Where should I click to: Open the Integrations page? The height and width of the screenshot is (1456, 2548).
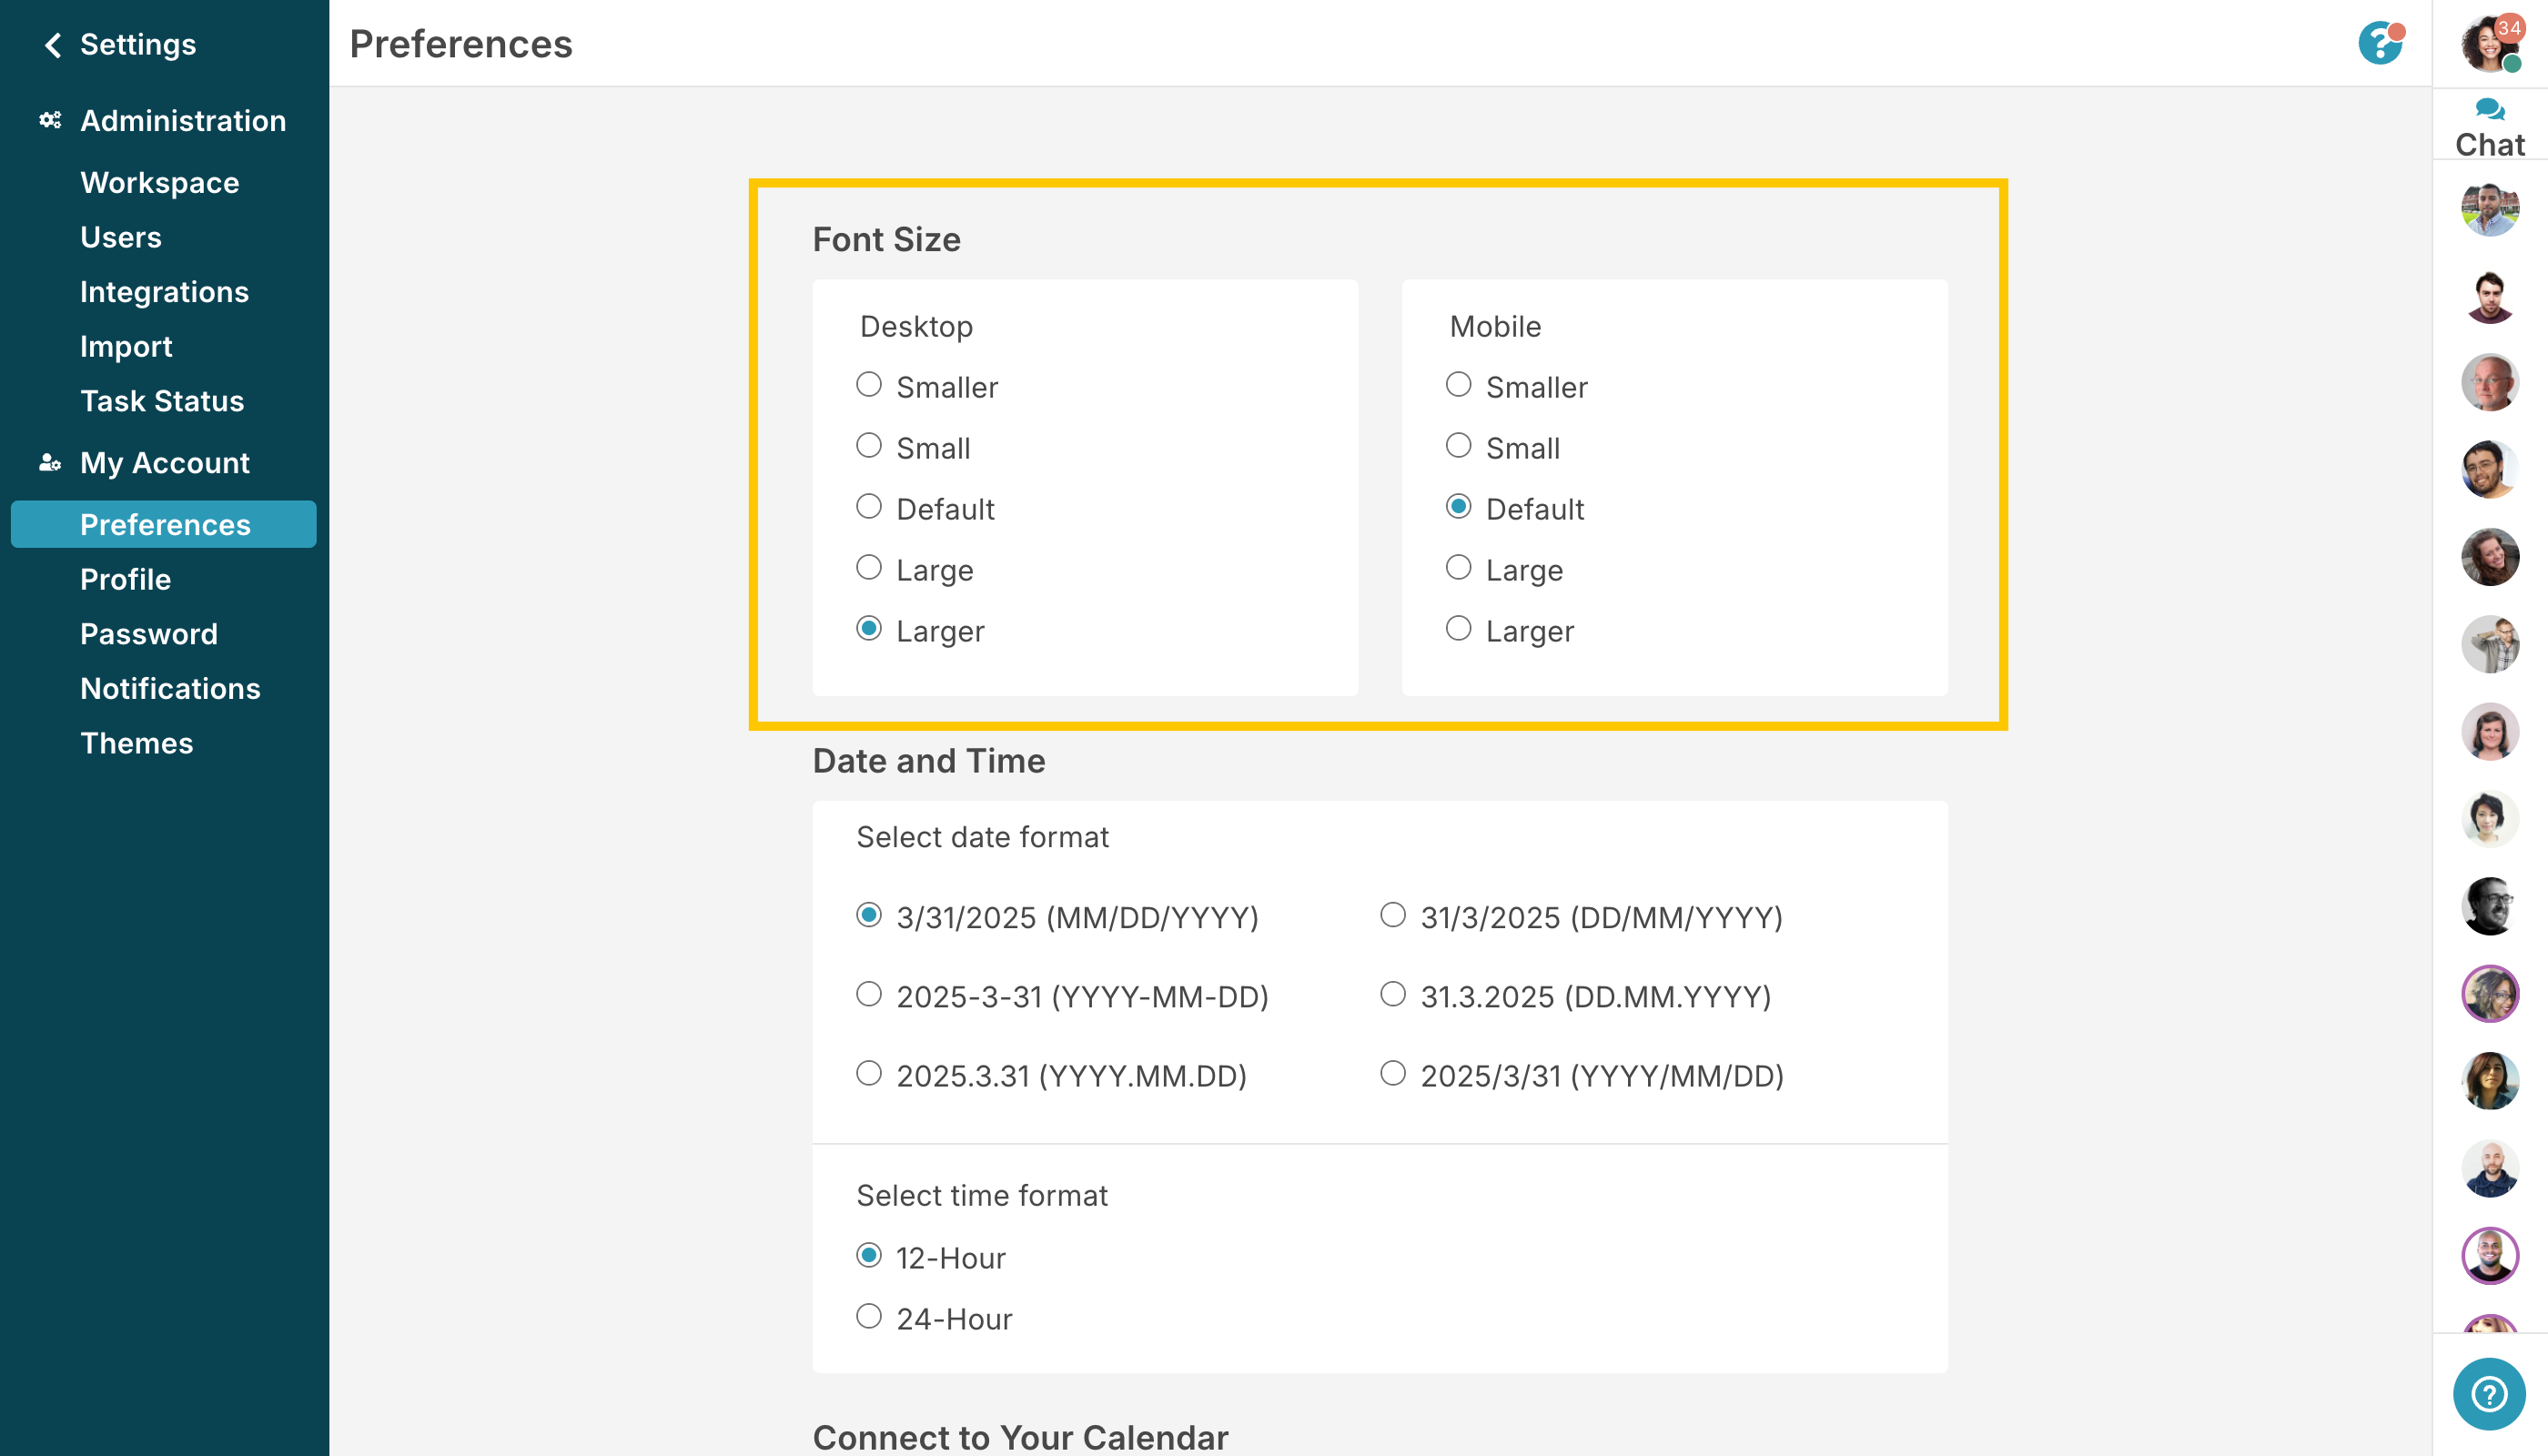(x=164, y=292)
